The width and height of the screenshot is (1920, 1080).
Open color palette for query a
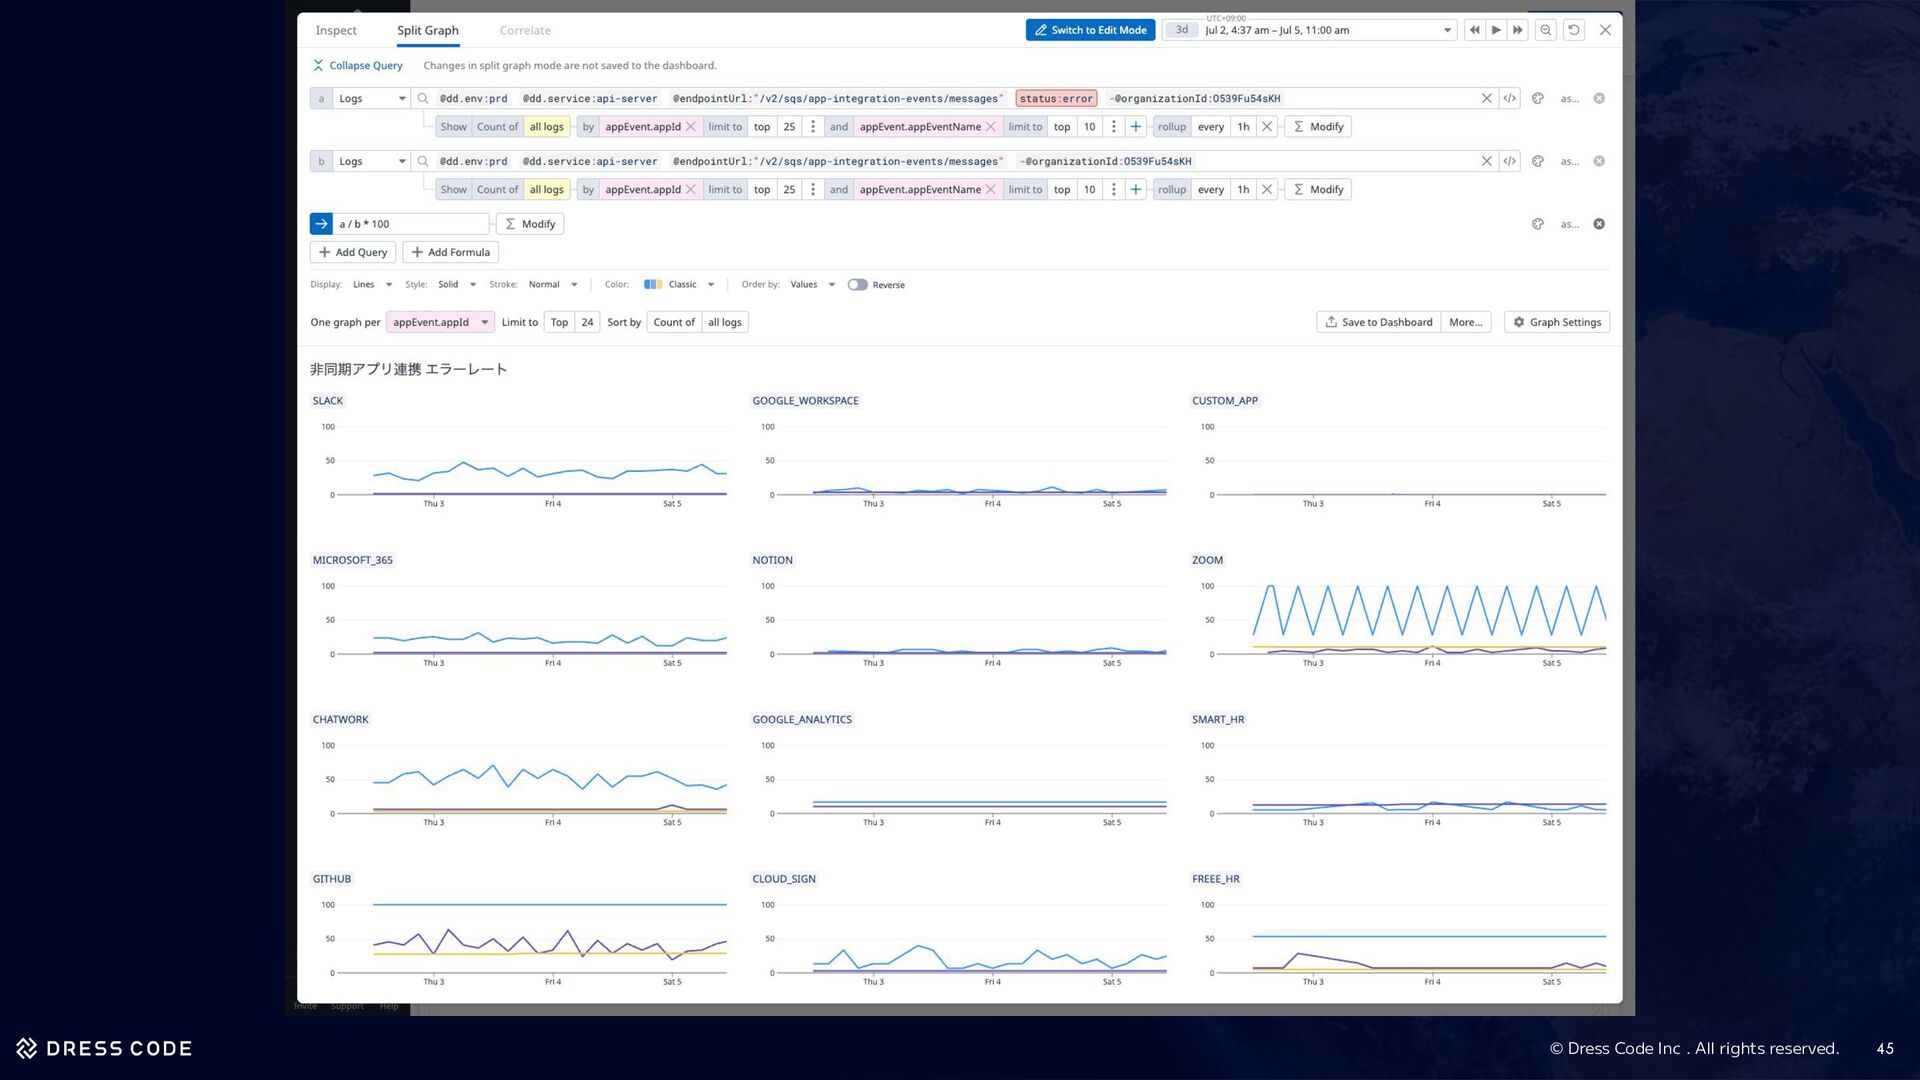[x=1538, y=98]
